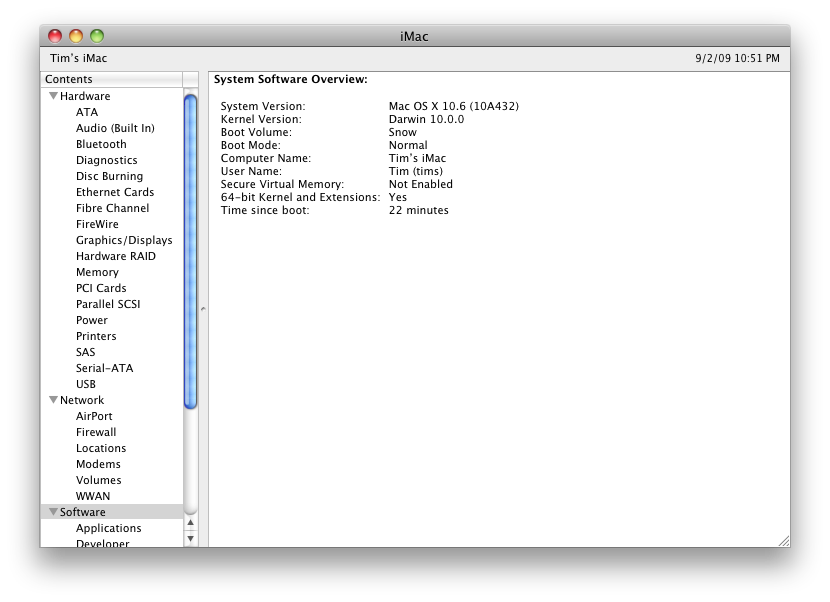Image resolution: width=830 pixels, height=602 pixels.
Task: Click the sidebar scroll down arrow
Action: [191, 538]
